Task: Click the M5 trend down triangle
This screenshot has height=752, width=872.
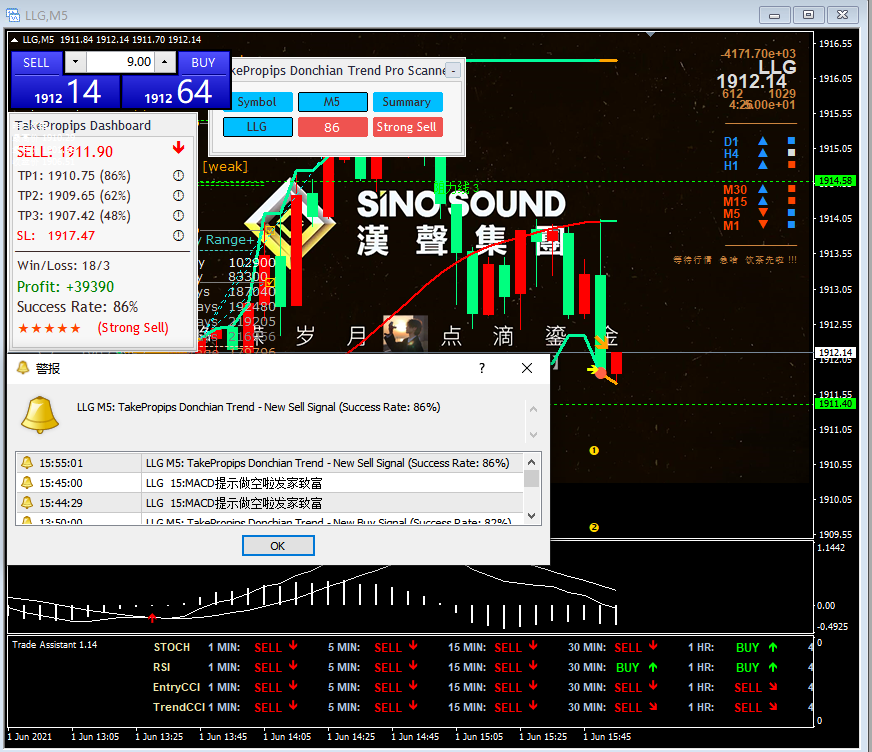Action: (763, 212)
